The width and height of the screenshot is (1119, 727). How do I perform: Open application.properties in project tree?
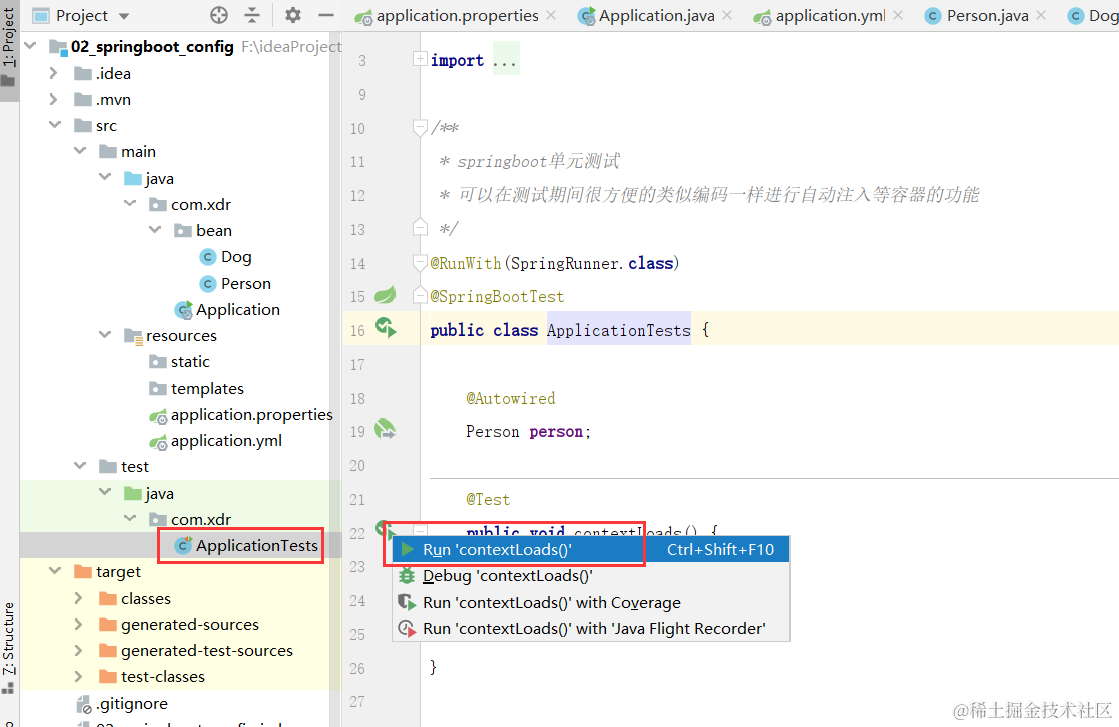pyautogui.click(x=240, y=415)
